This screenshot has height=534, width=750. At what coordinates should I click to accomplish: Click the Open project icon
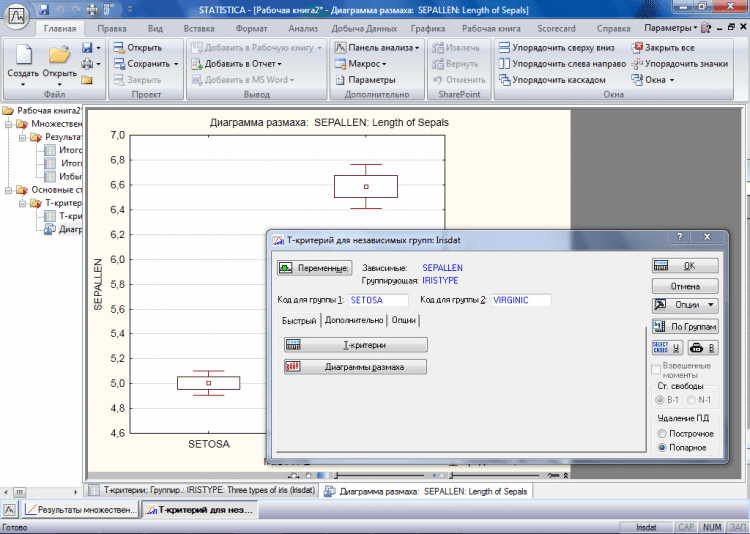(x=119, y=47)
